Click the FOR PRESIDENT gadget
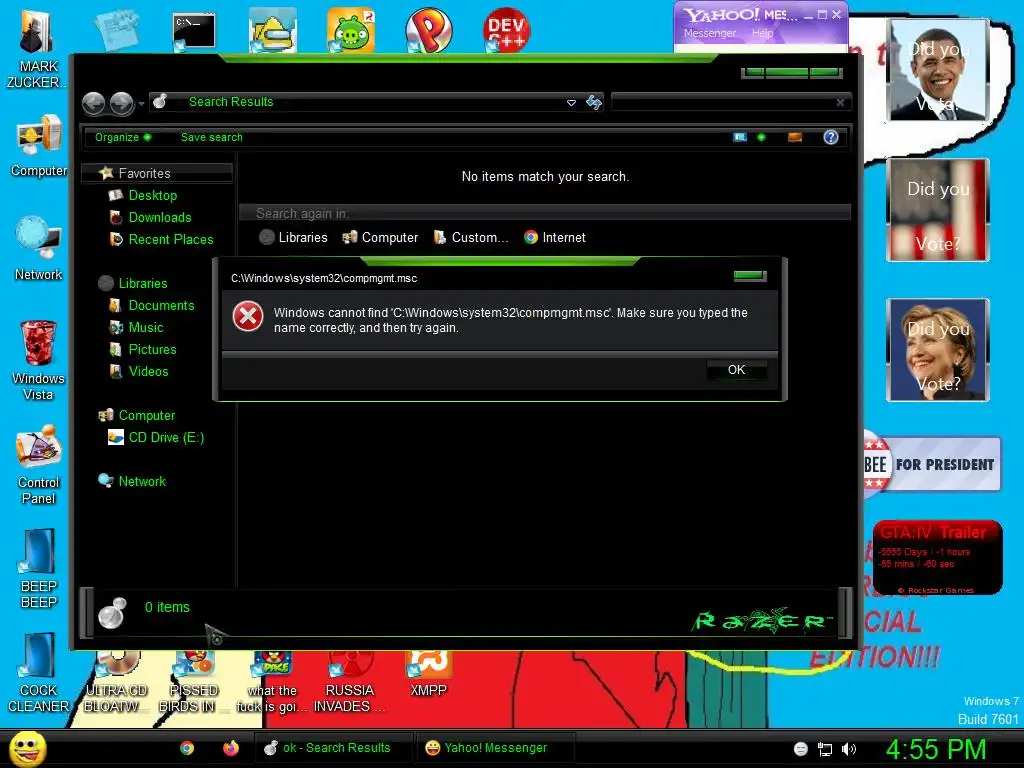 click(x=932, y=464)
